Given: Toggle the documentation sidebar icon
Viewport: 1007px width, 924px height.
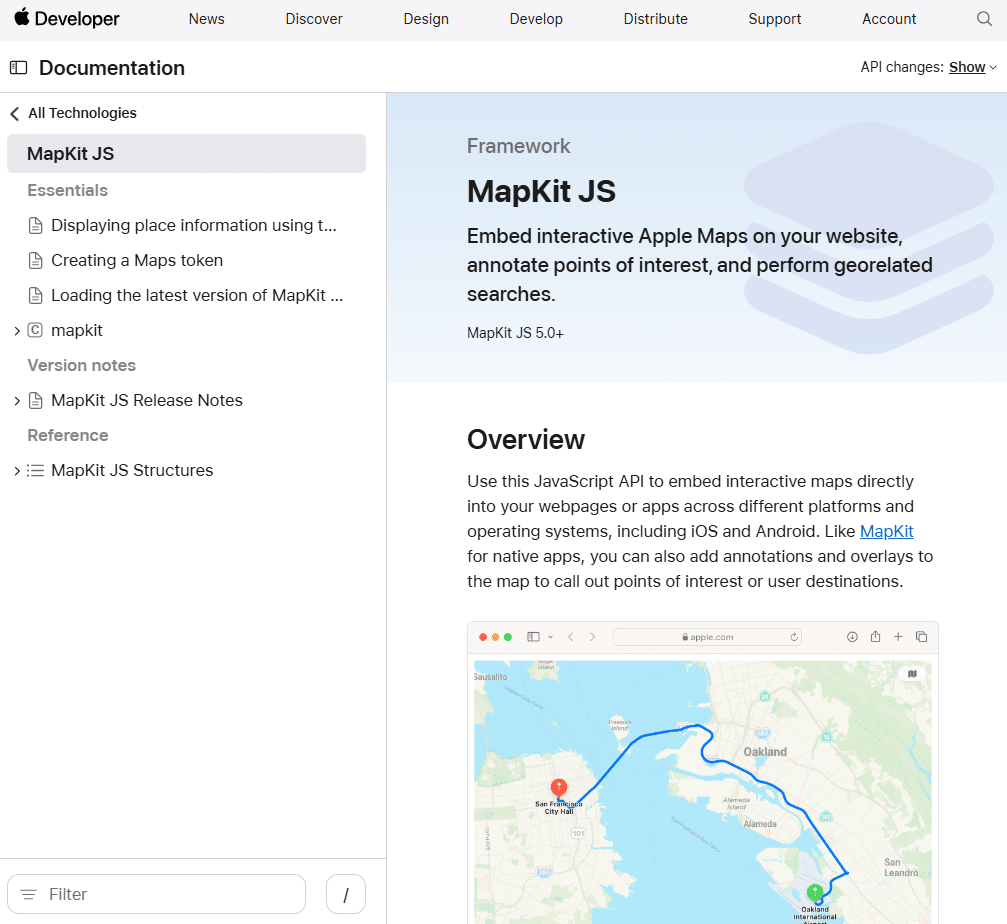Looking at the screenshot, I should click(x=19, y=67).
